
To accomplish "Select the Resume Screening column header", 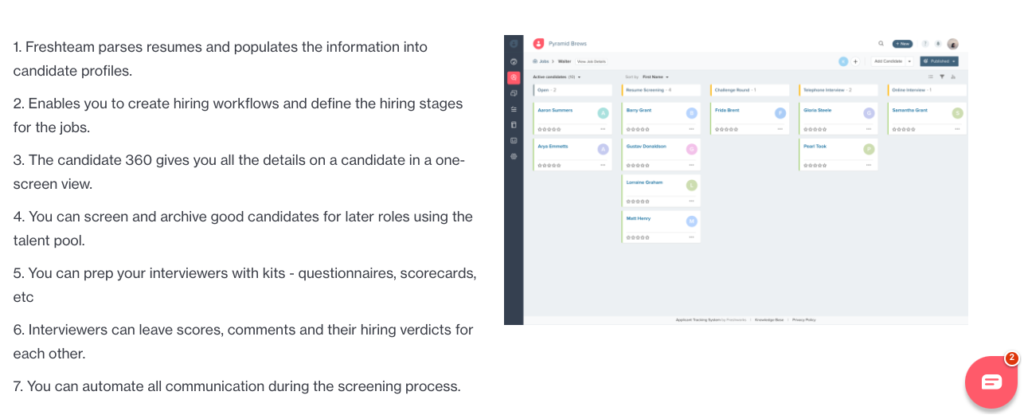I will coord(661,90).
